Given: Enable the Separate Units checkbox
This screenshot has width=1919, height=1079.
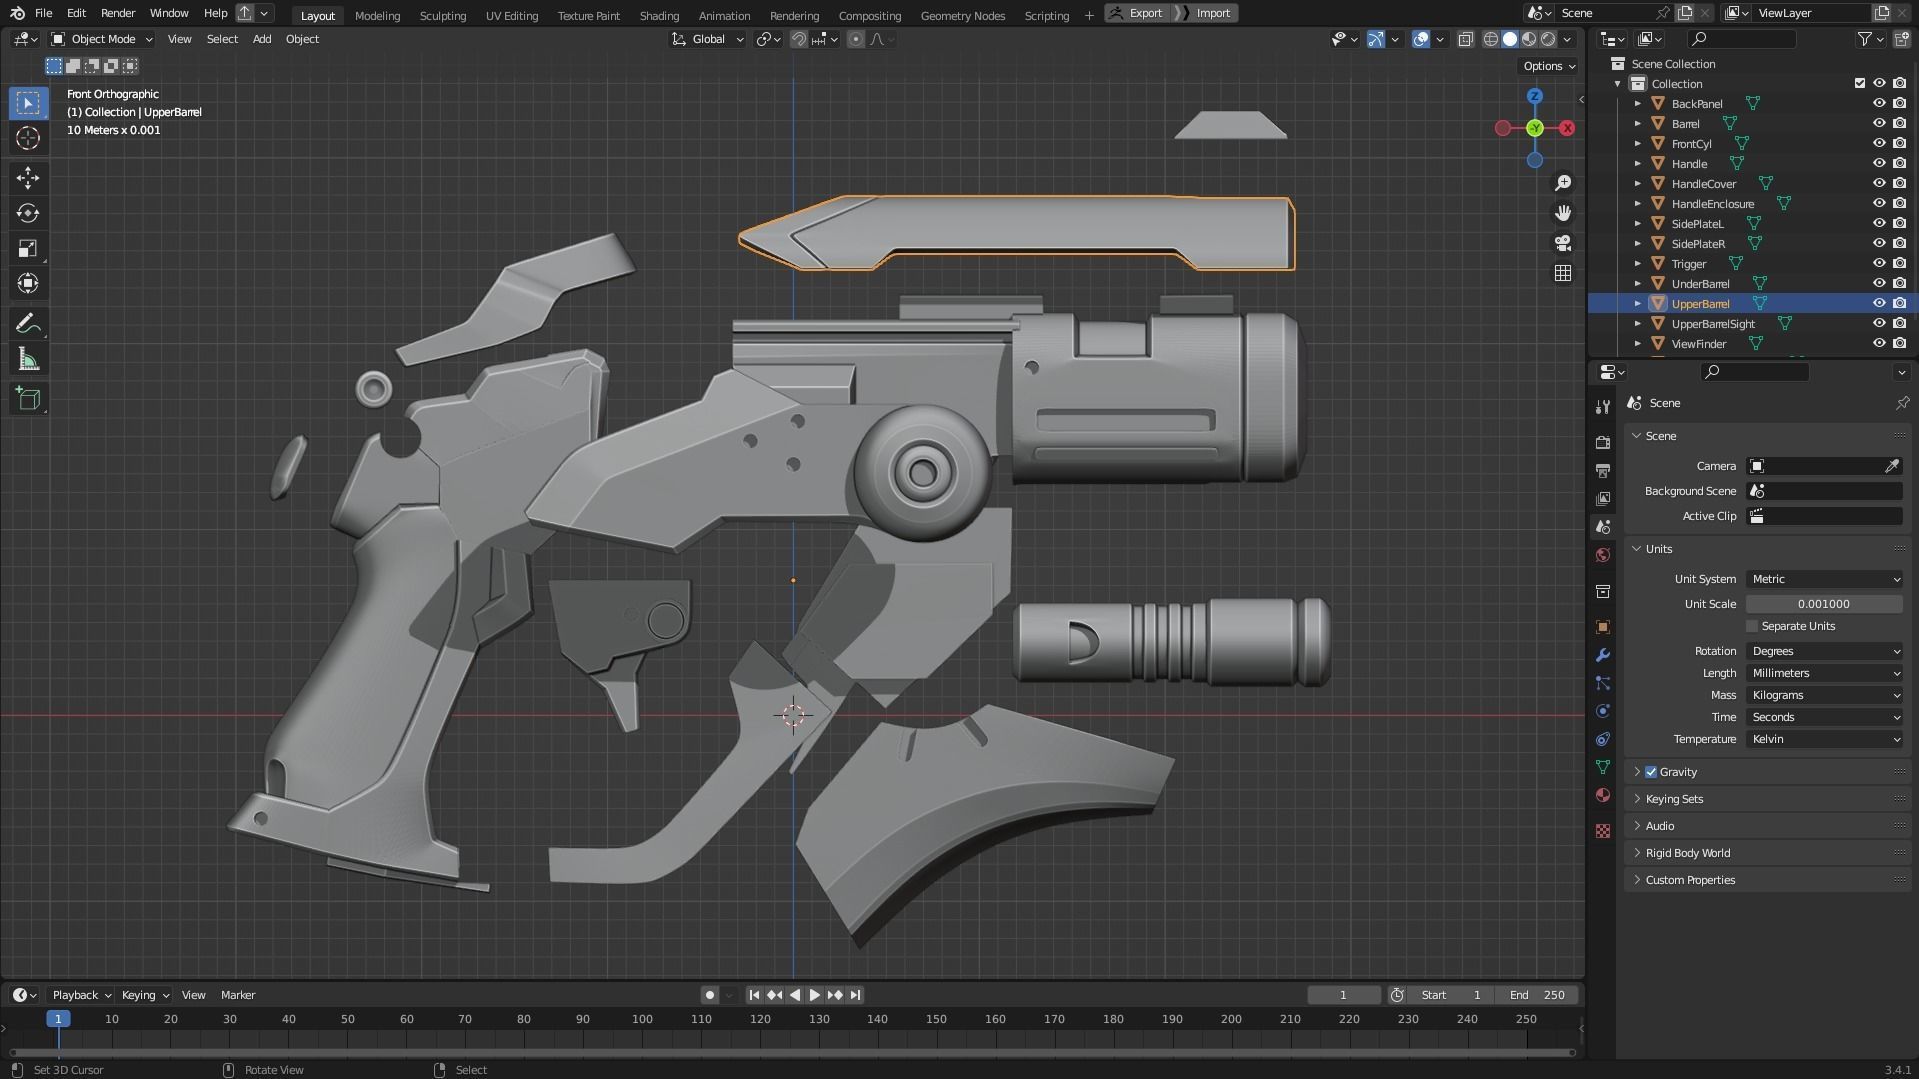Looking at the screenshot, I should point(1752,626).
